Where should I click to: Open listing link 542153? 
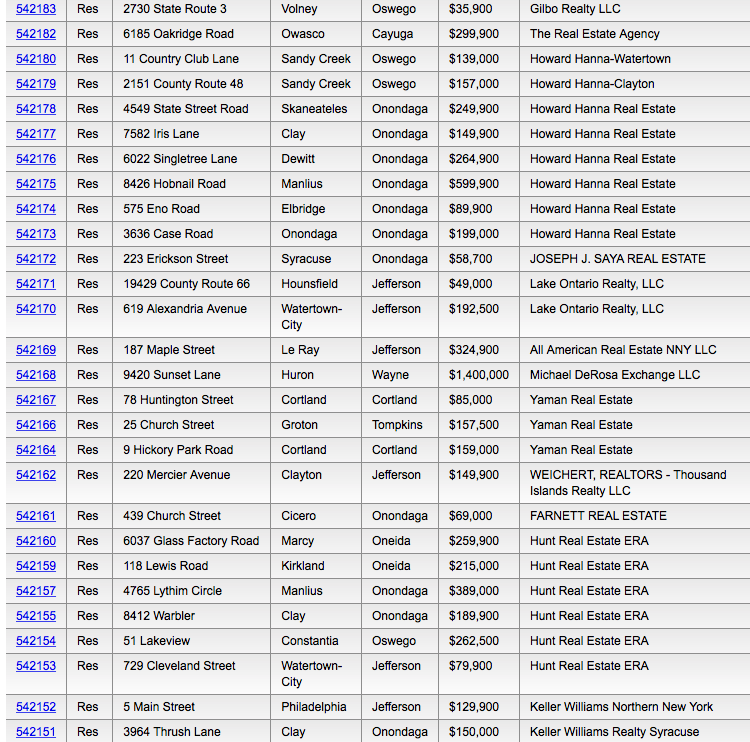click(x=36, y=665)
